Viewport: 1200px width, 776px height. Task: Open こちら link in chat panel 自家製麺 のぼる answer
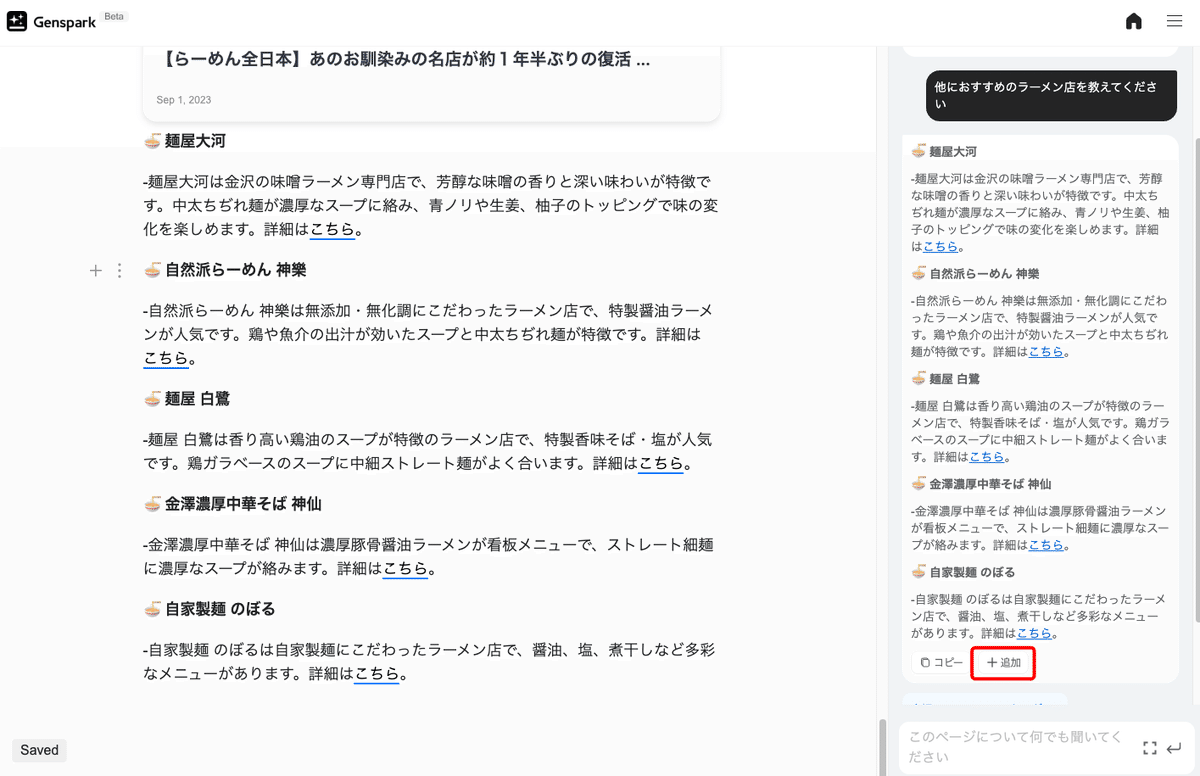coord(1034,633)
